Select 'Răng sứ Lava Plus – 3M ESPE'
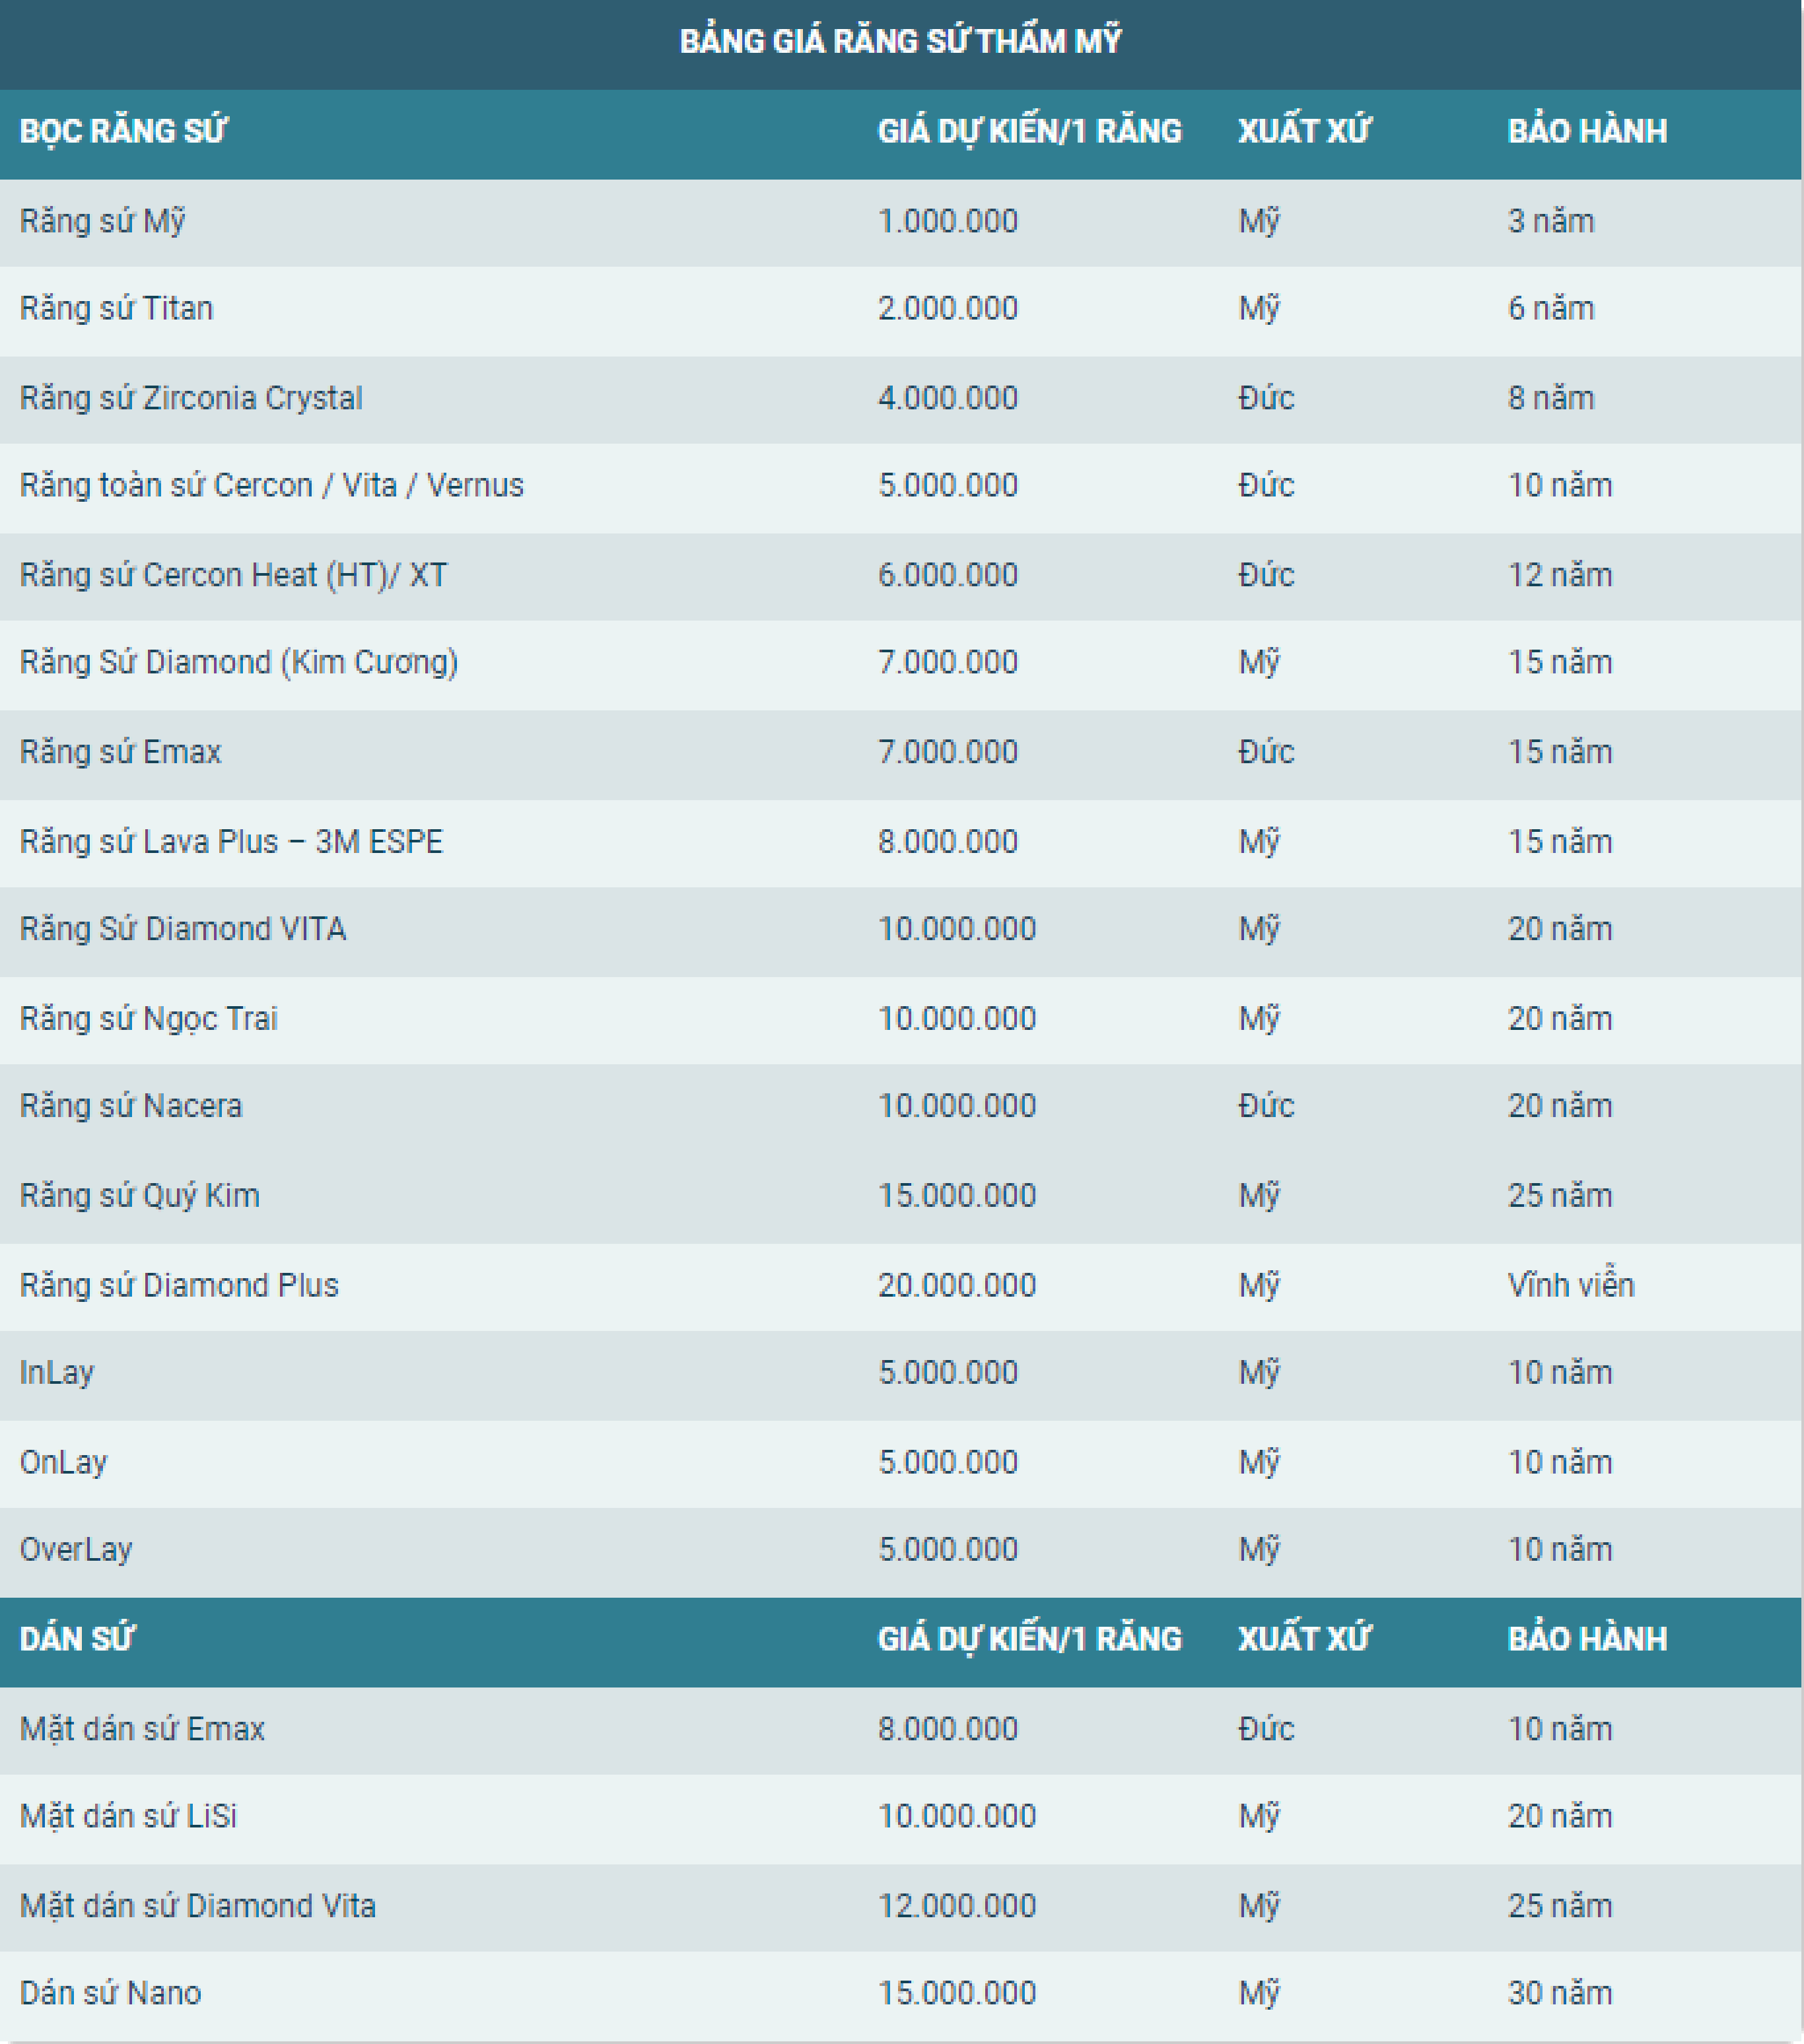 [231, 842]
